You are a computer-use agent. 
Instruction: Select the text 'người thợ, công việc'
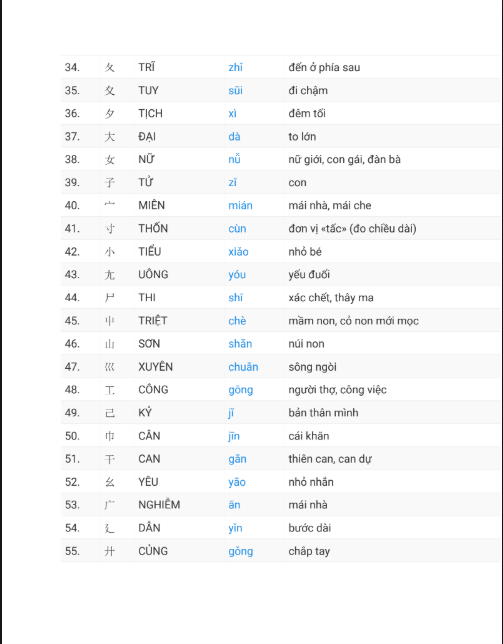tap(337, 390)
